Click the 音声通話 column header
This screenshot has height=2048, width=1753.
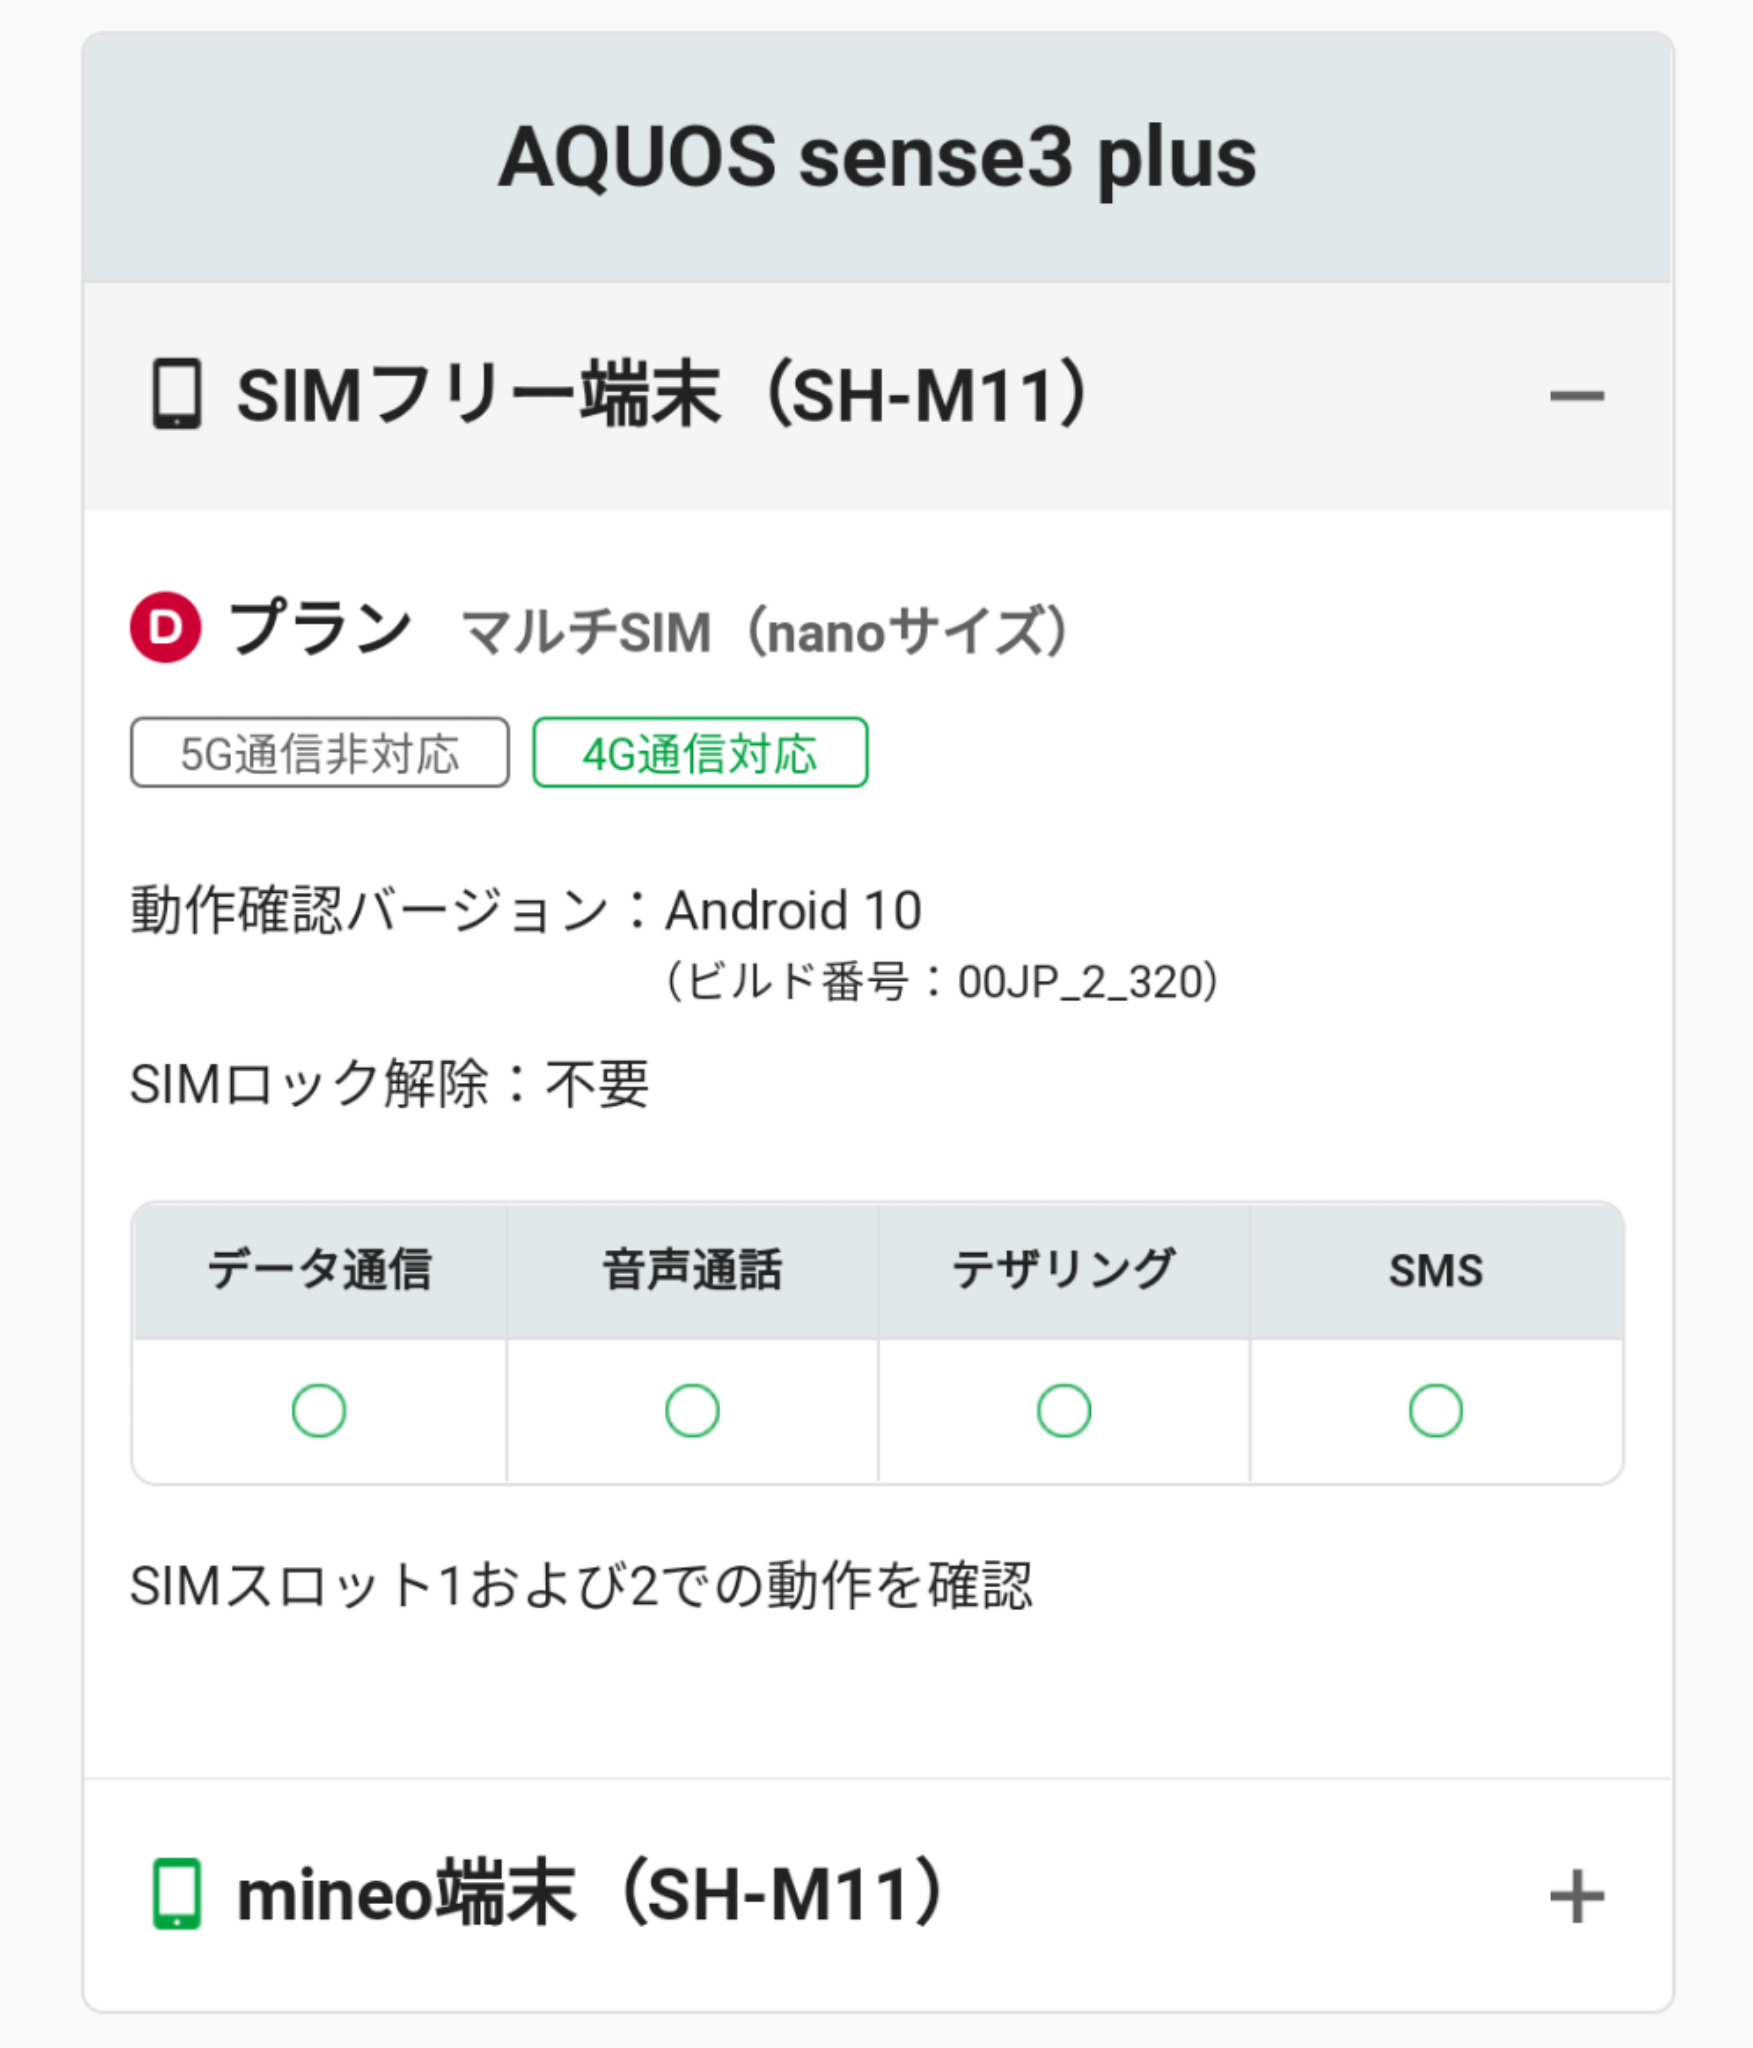(x=692, y=1270)
